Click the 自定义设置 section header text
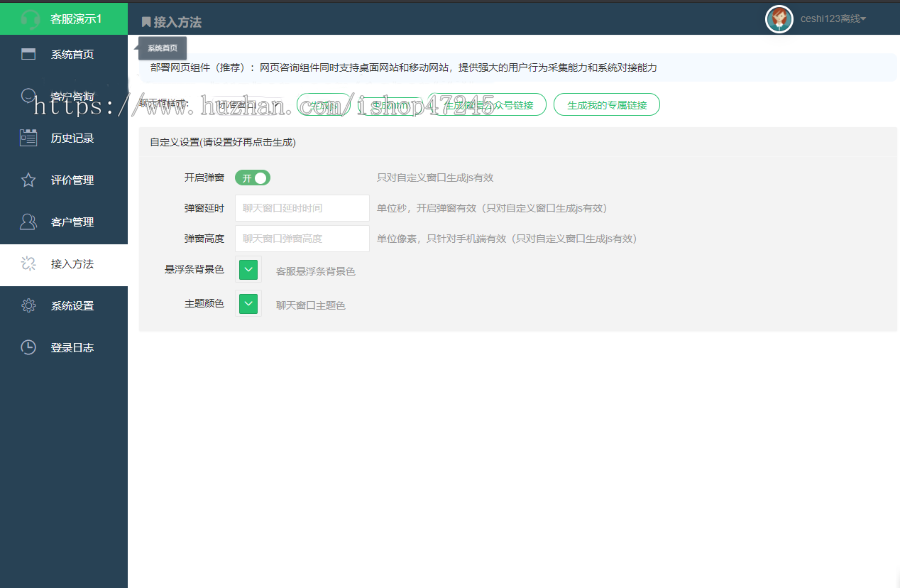 (223, 142)
